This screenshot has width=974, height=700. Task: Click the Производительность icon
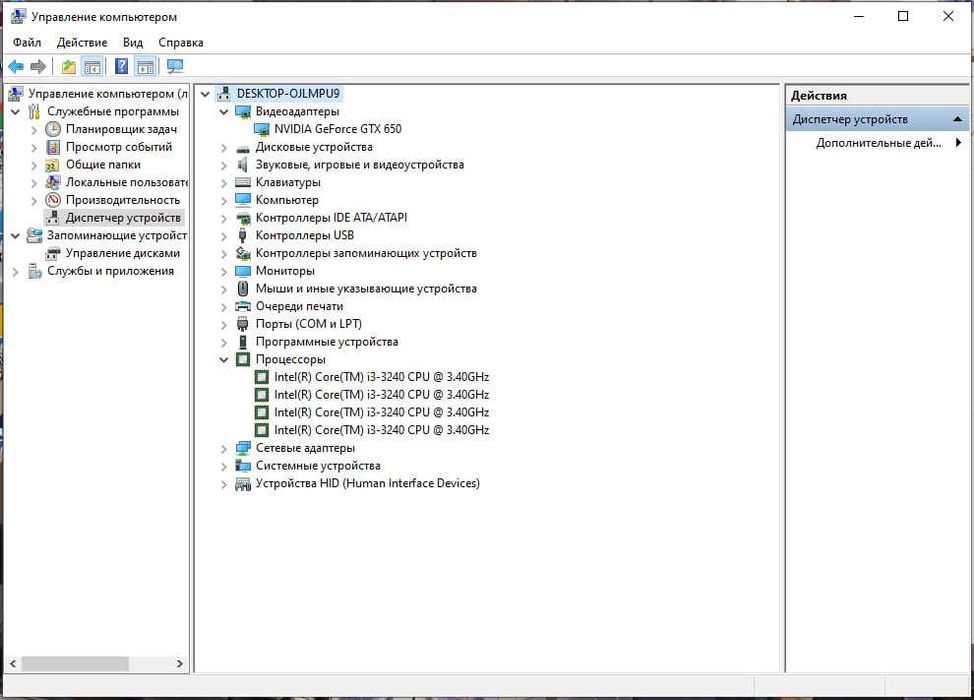[53, 200]
